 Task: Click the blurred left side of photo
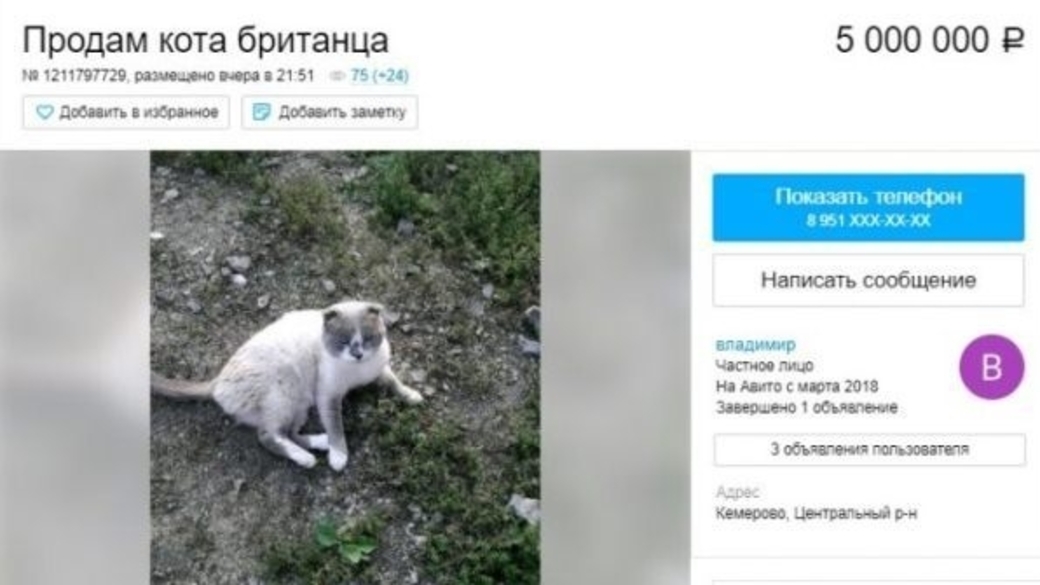coord(75,367)
